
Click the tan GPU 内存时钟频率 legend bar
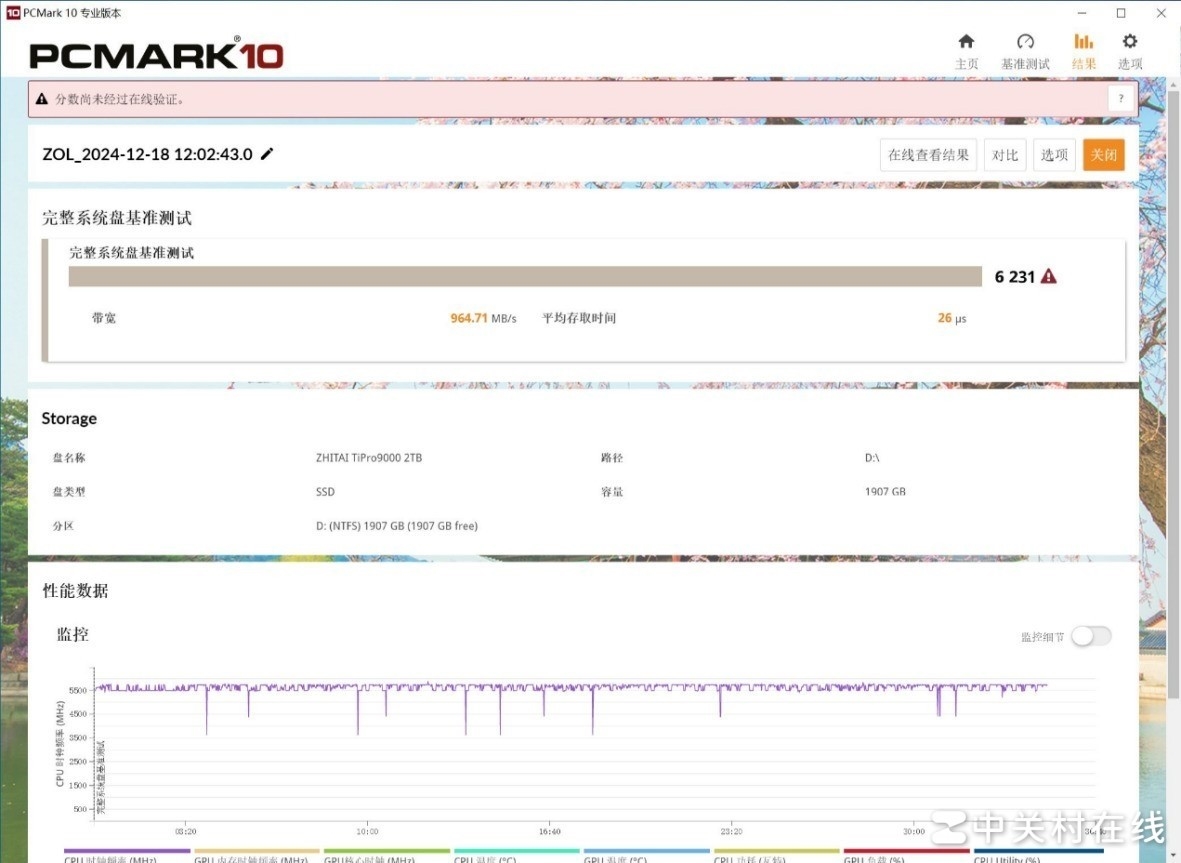pos(257,851)
